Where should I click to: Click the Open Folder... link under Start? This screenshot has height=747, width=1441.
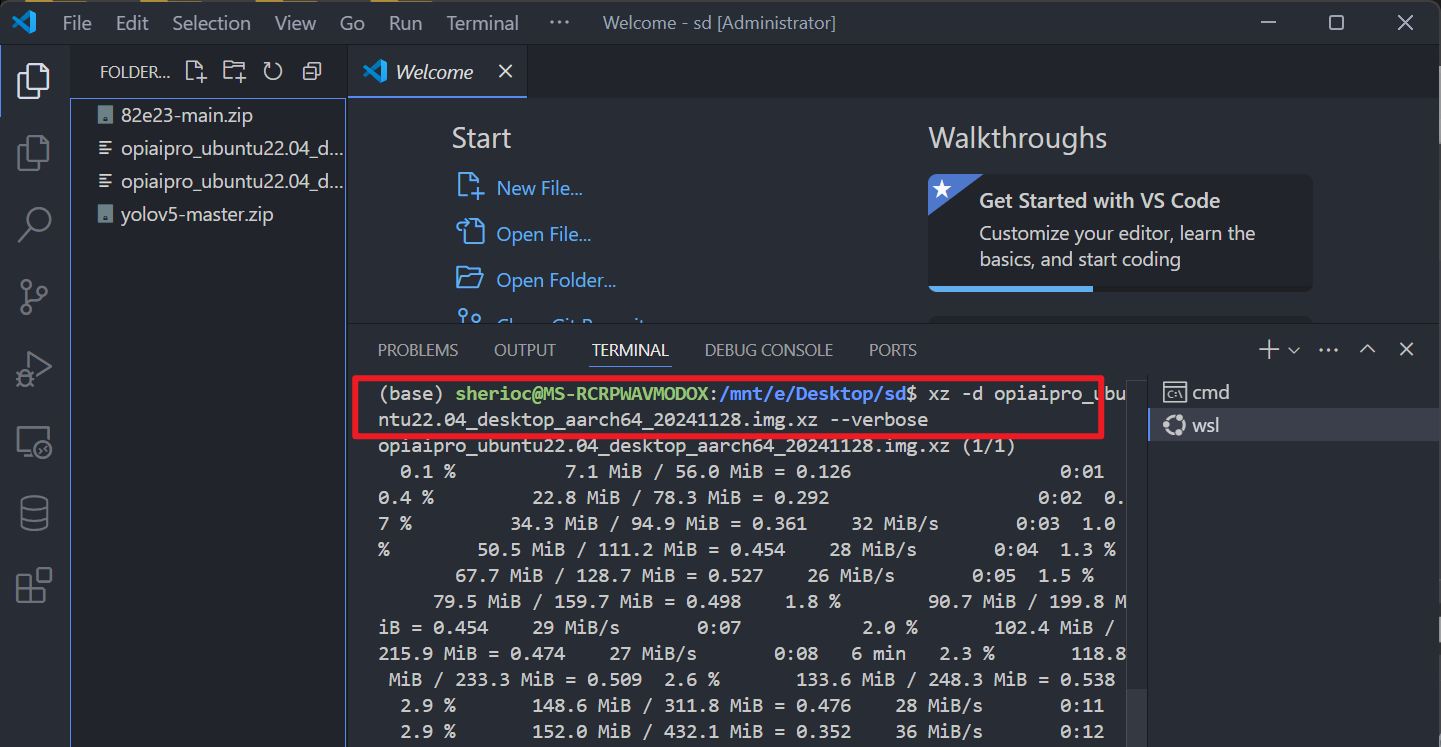coord(535,280)
